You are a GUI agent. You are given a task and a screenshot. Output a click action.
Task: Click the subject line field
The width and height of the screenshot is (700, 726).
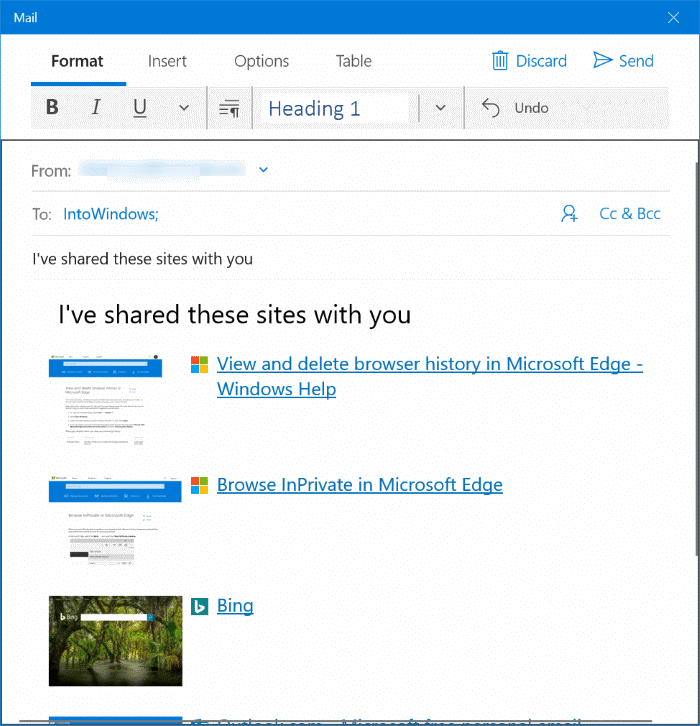[351, 259]
